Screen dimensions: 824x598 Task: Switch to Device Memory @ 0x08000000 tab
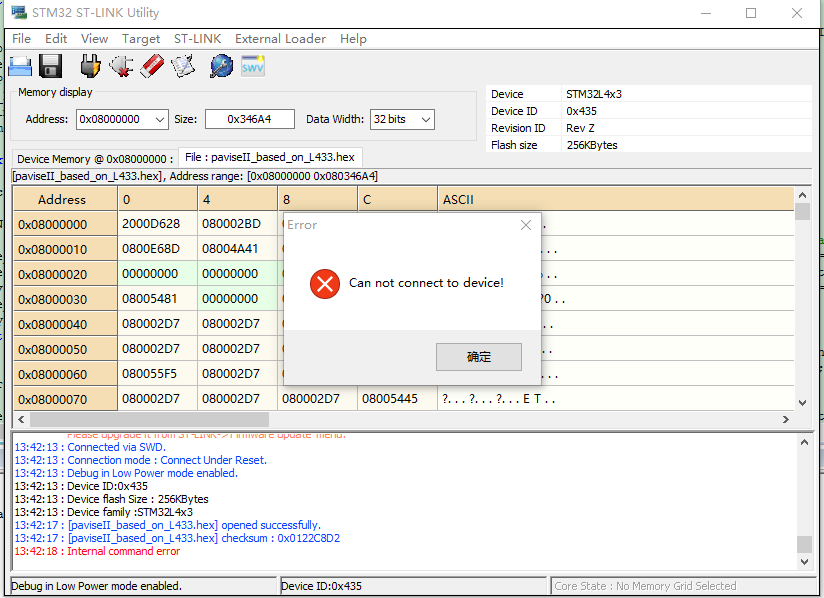click(x=95, y=159)
